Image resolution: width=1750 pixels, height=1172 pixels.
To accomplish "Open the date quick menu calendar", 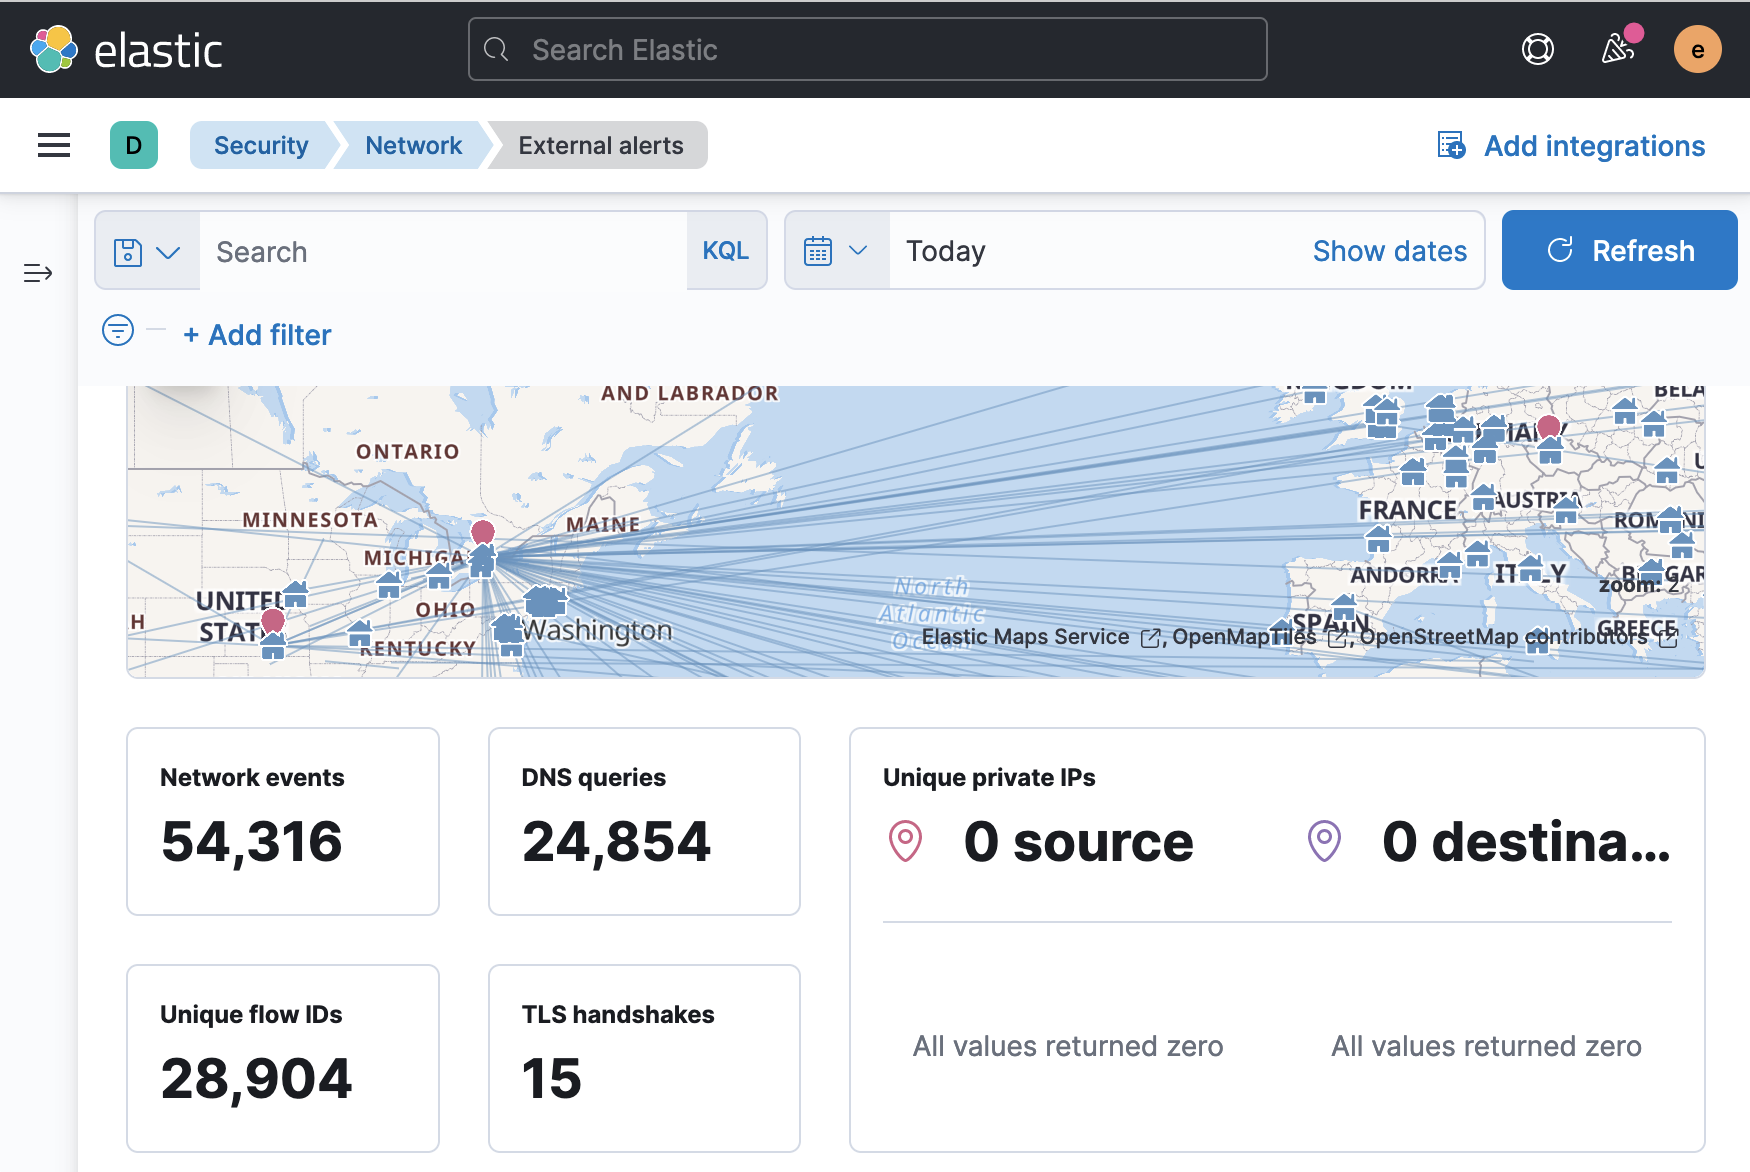I will click(x=836, y=251).
